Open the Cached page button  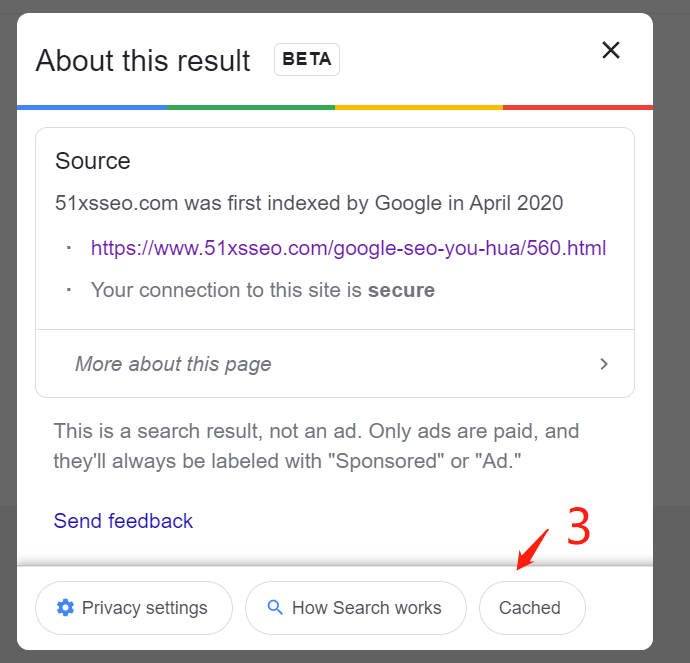tap(531, 608)
